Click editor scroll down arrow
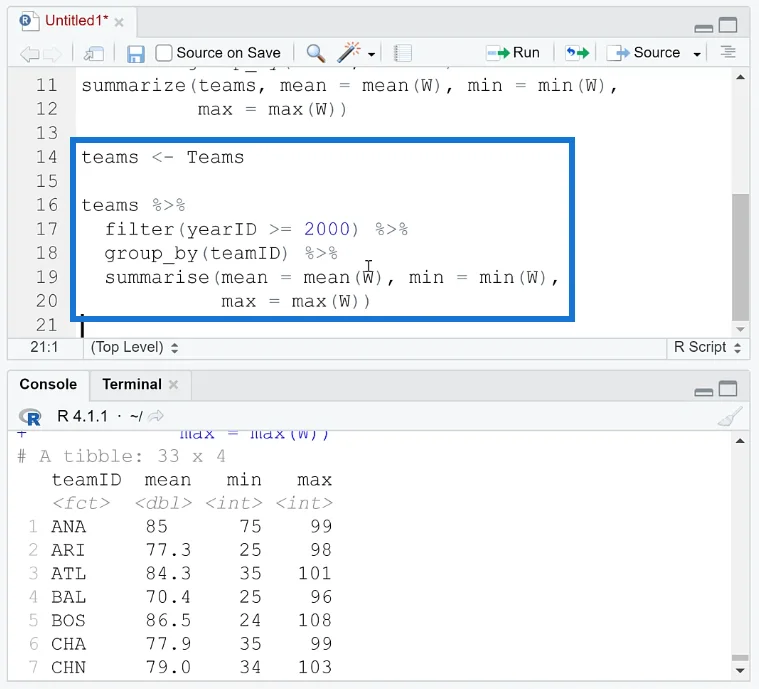The width and height of the screenshot is (759, 689). (x=740, y=329)
